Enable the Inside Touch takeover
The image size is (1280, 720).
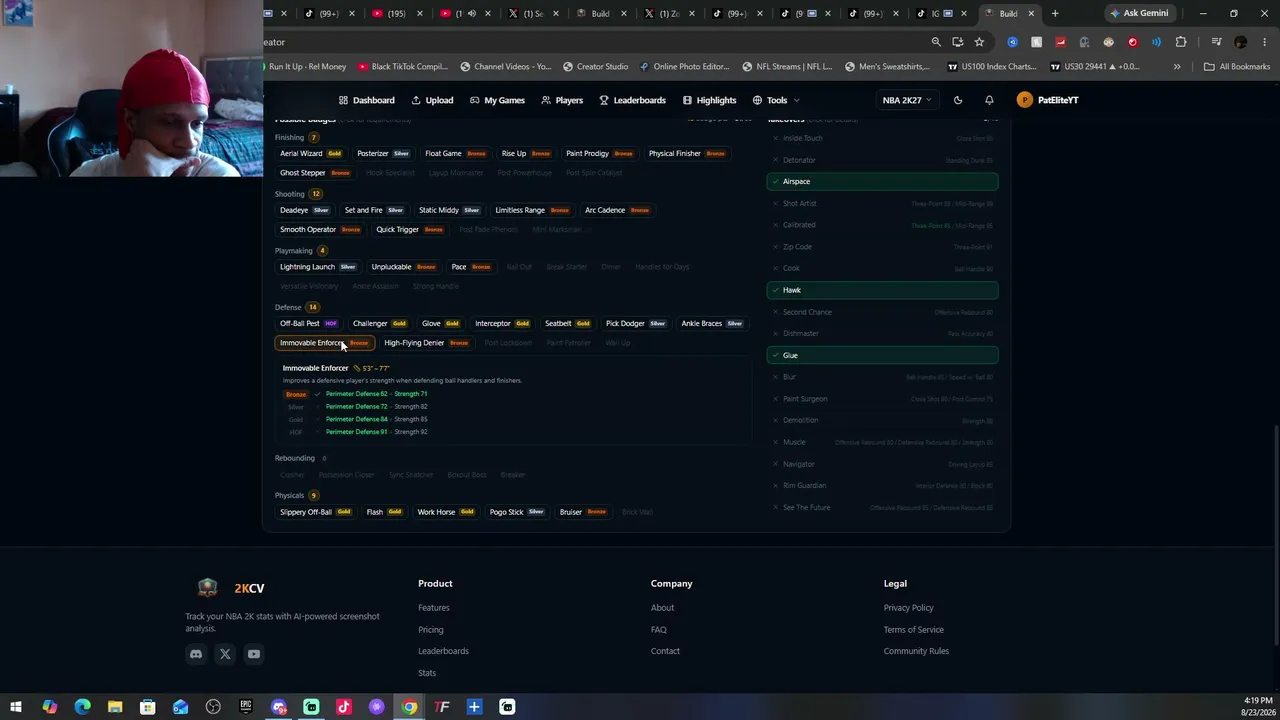(x=882, y=138)
